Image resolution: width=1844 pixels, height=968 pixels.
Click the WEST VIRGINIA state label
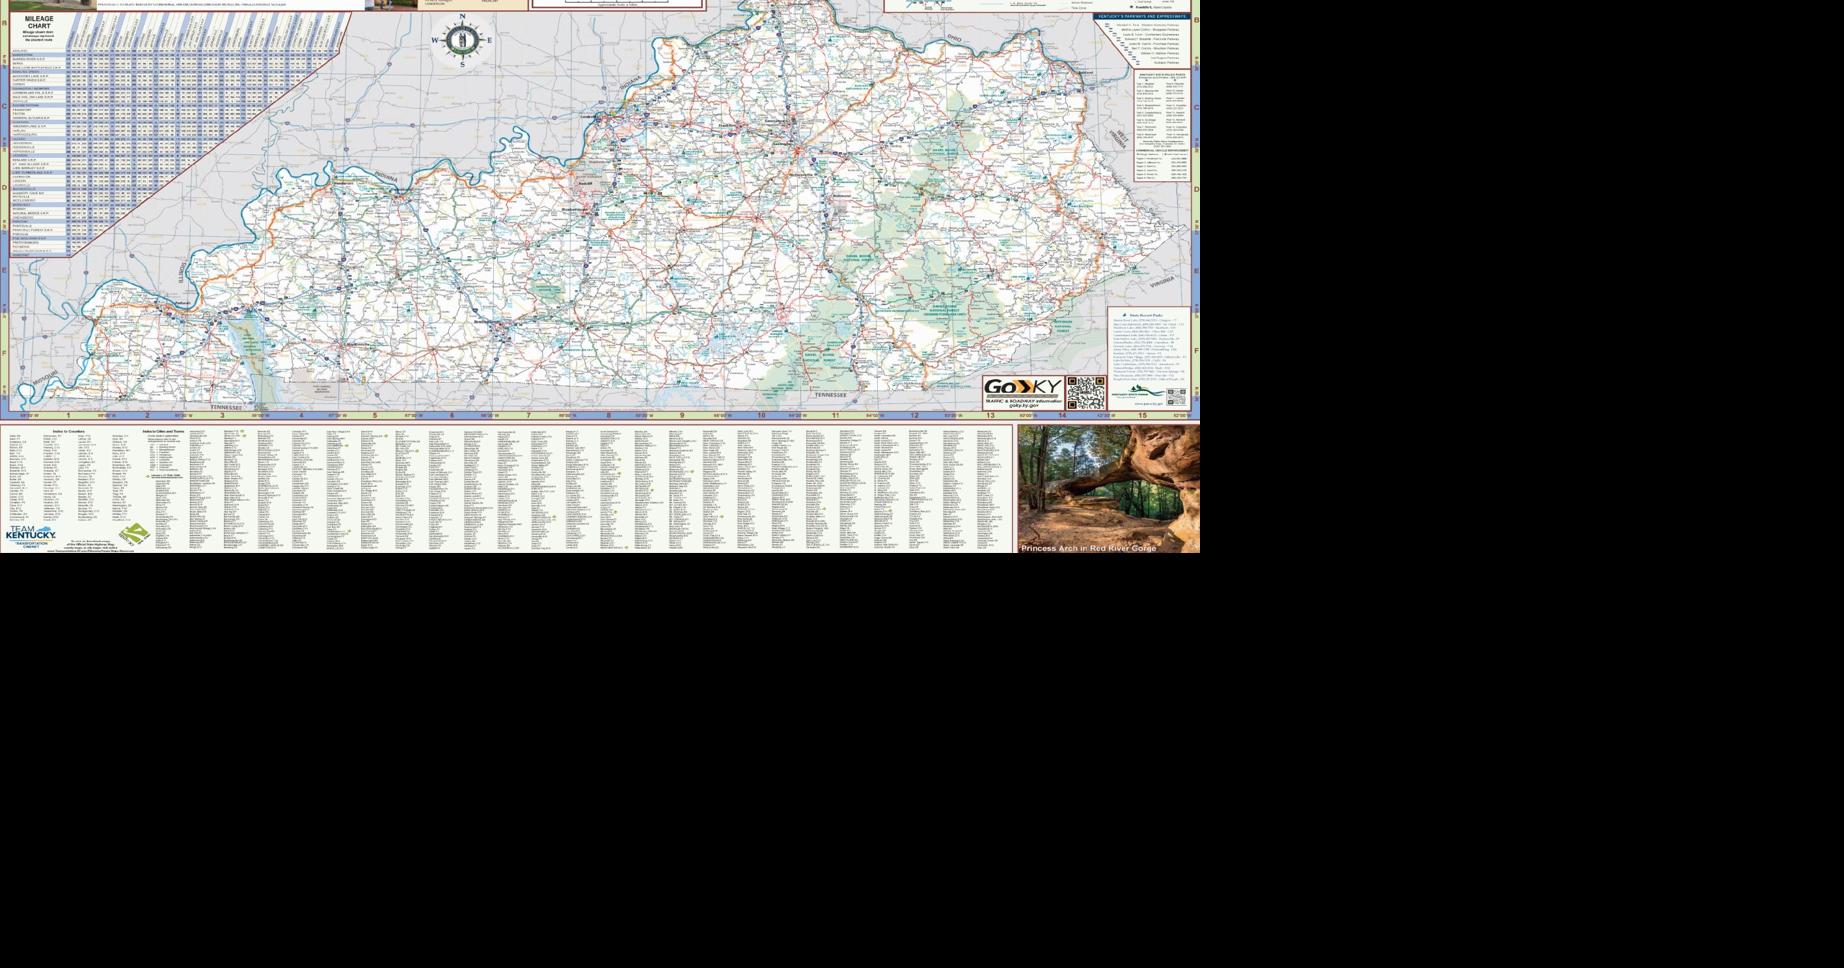click(1118, 139)
